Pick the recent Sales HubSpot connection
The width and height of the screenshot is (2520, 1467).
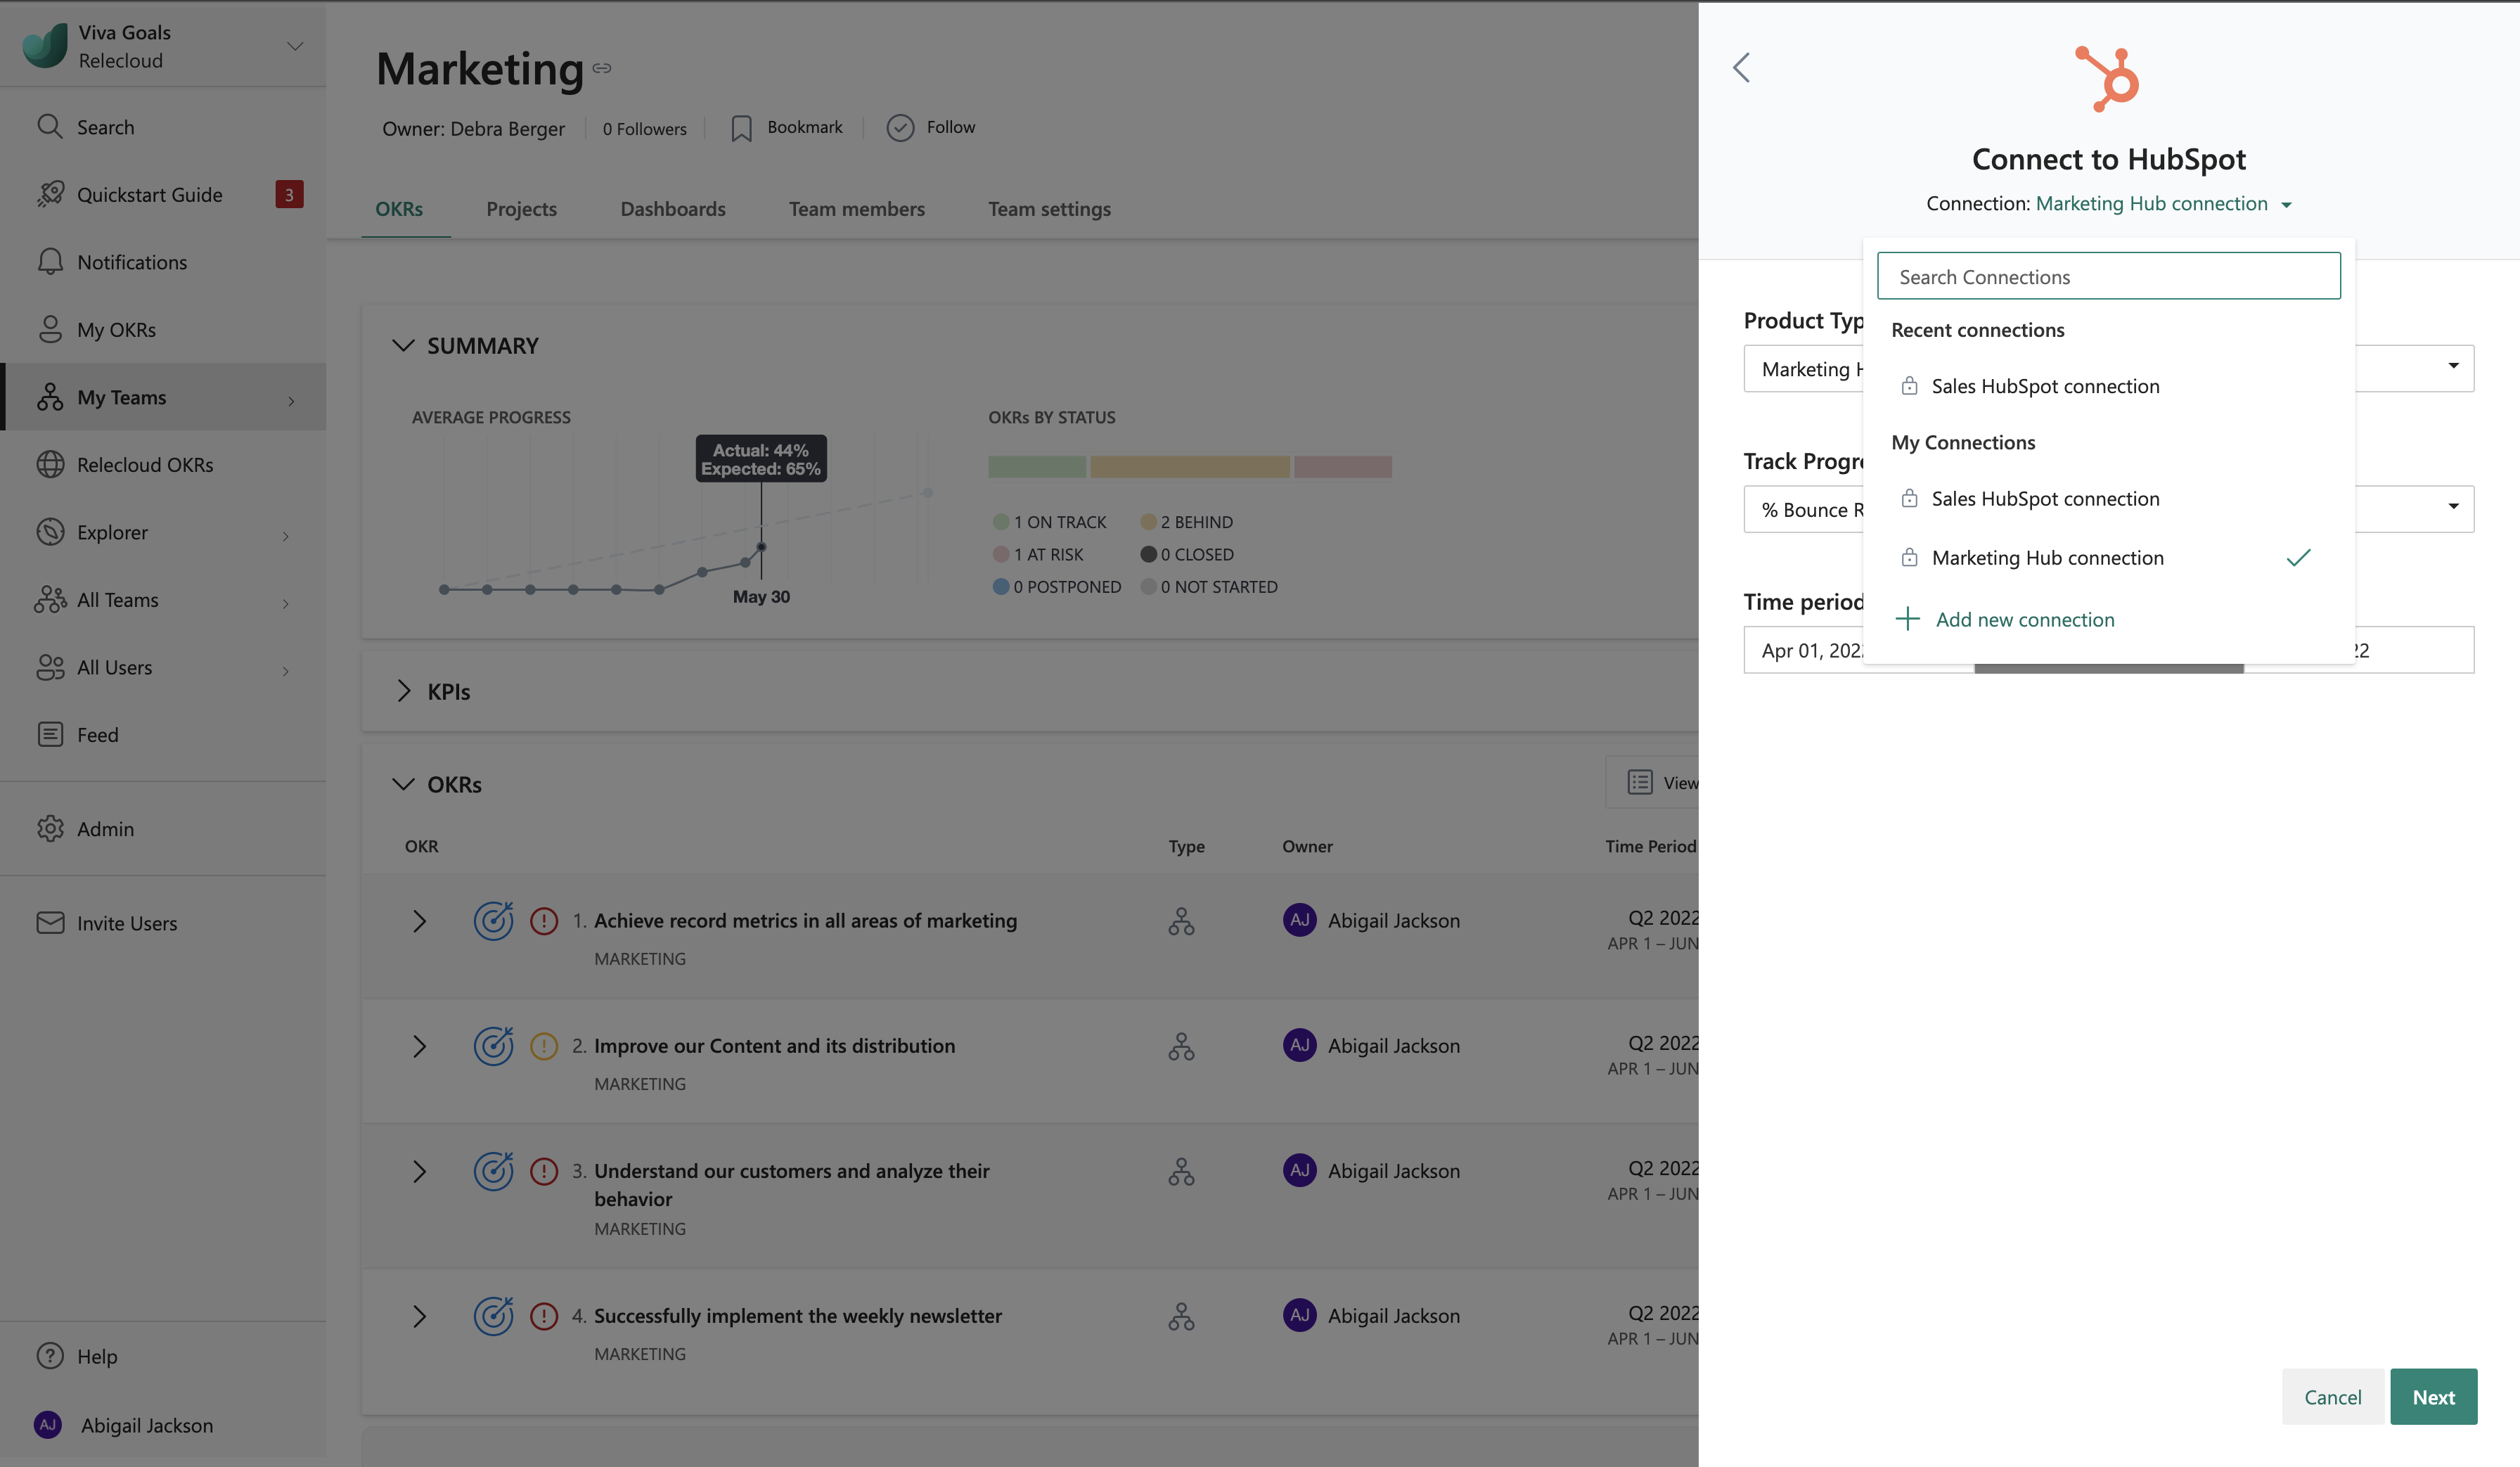[x=2045, y=386]
